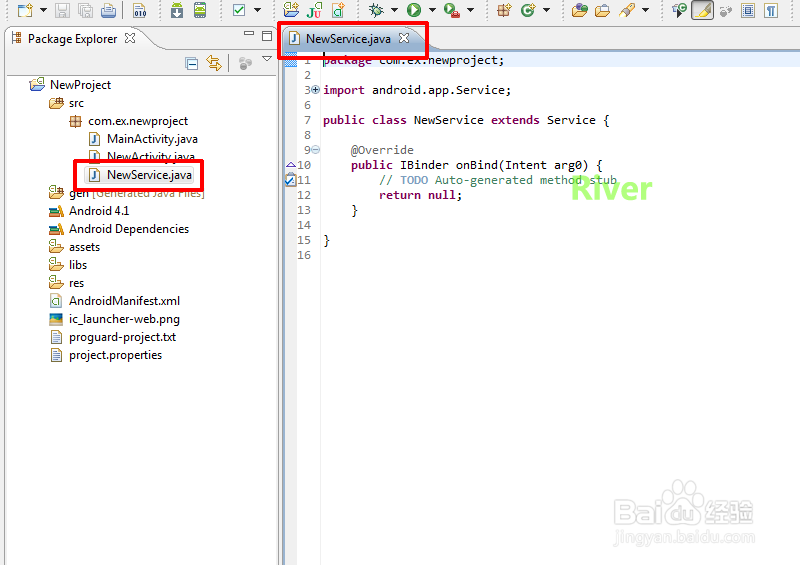Viewport: 800px width, 565px height.
Task: Select proguard-project.txt file
Action: [x=122, y=337]
